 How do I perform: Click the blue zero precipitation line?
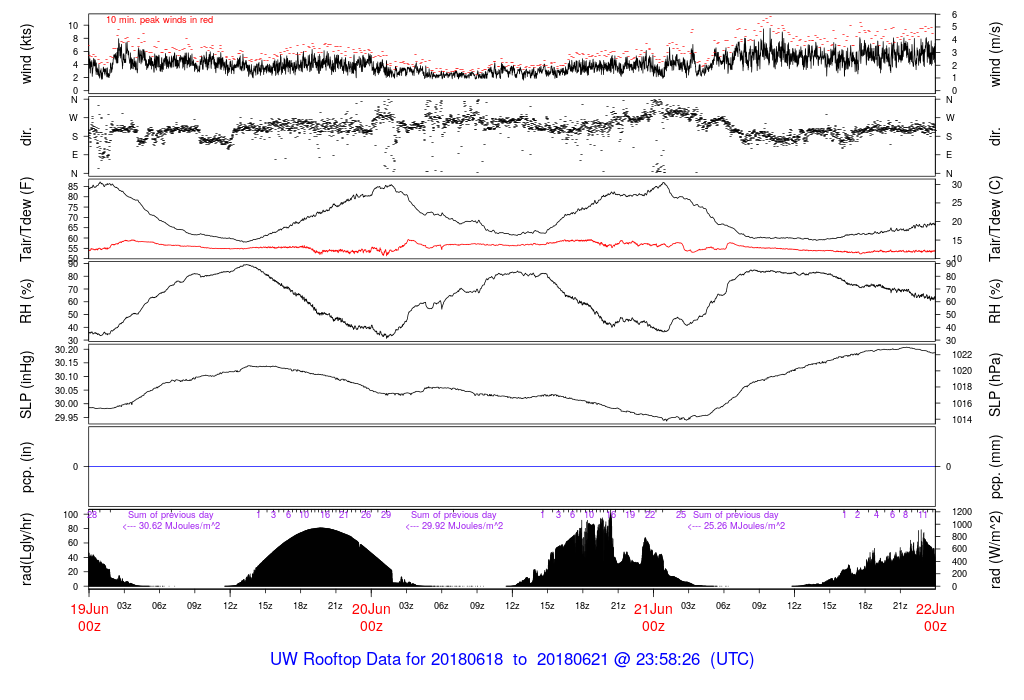coord(512,467)
